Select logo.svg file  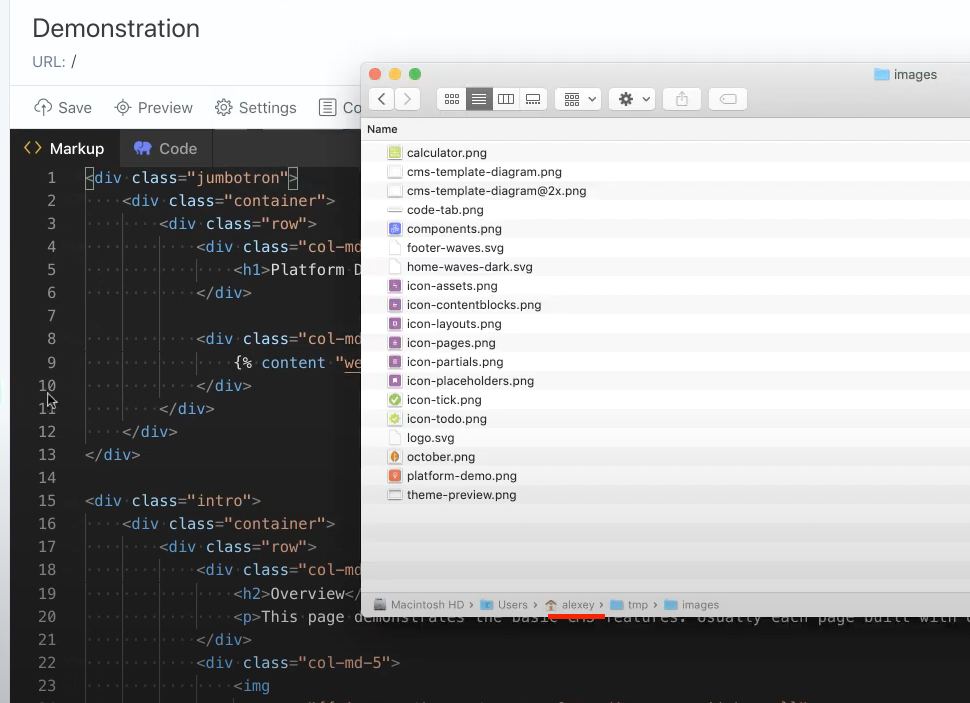(x=430, y=438)
